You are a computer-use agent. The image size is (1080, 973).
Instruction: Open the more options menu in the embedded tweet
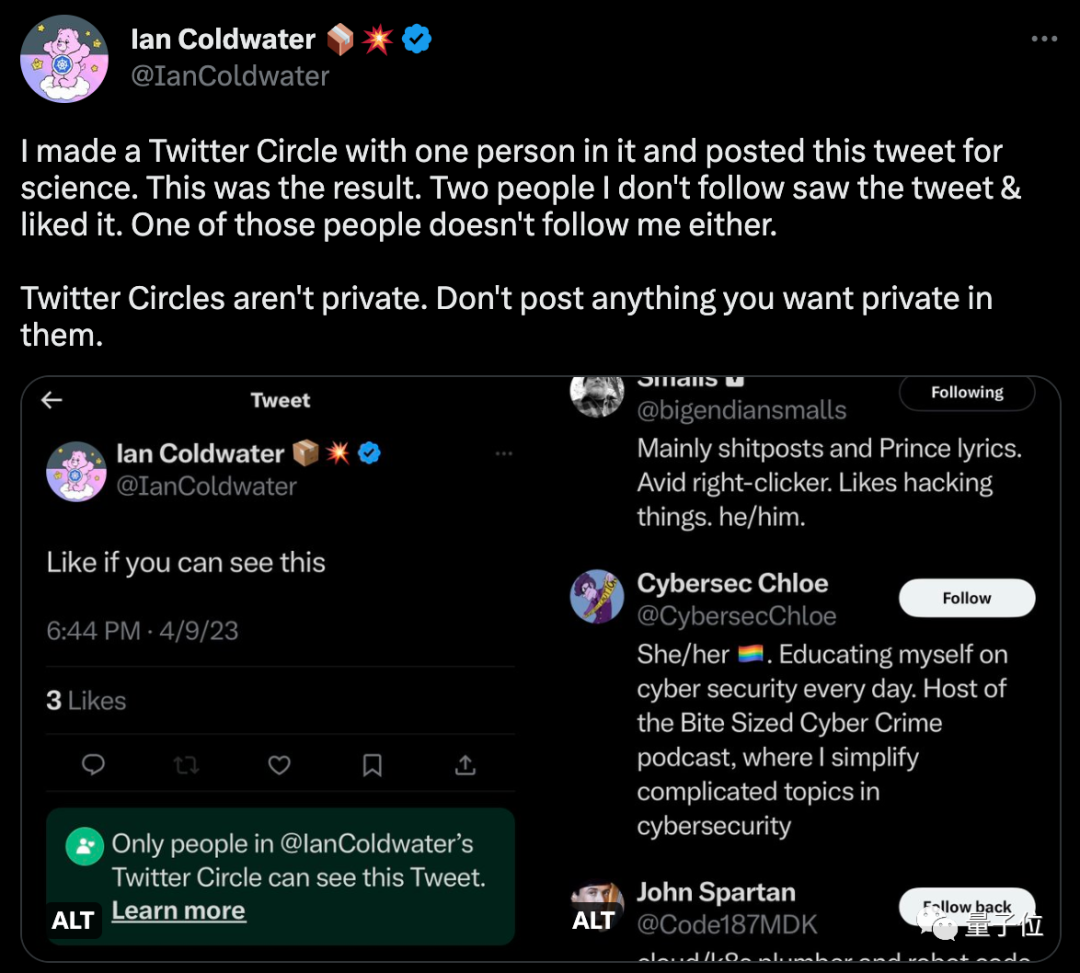pyautogui.click(x=504, y=454)
